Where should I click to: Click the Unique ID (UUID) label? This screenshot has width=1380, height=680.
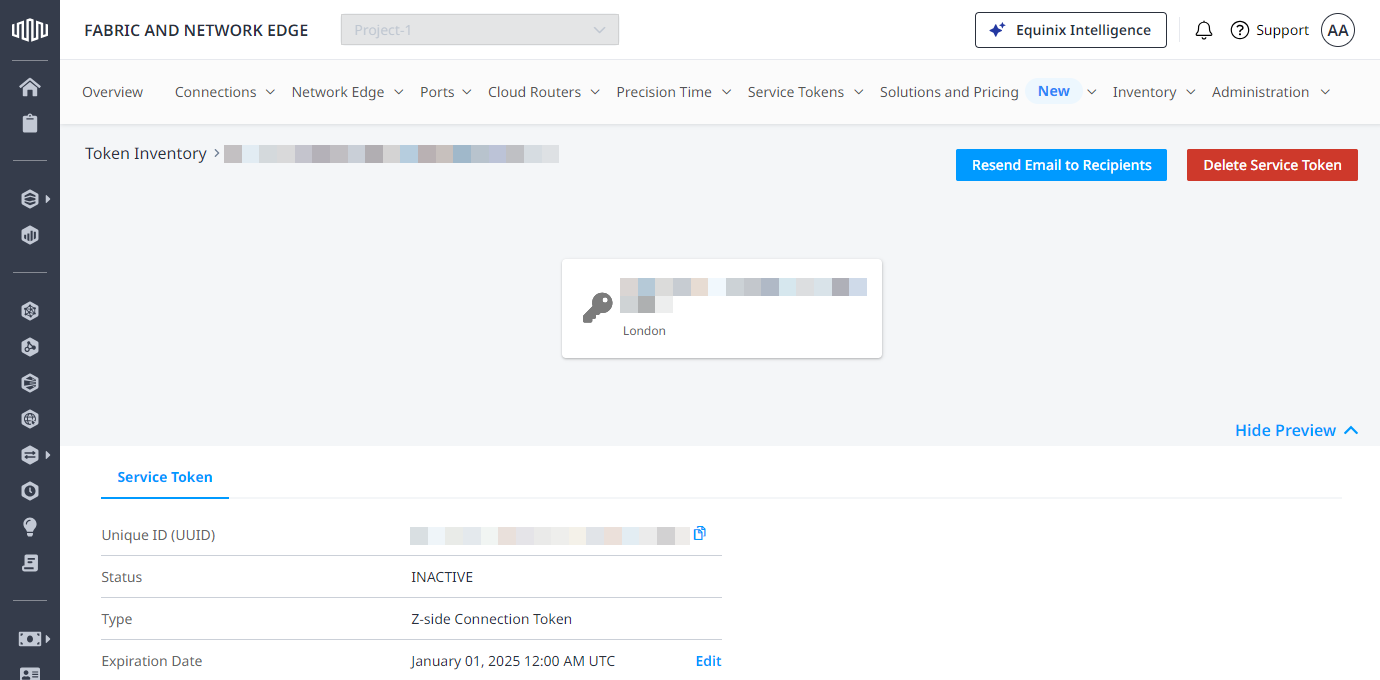point(158,535)
